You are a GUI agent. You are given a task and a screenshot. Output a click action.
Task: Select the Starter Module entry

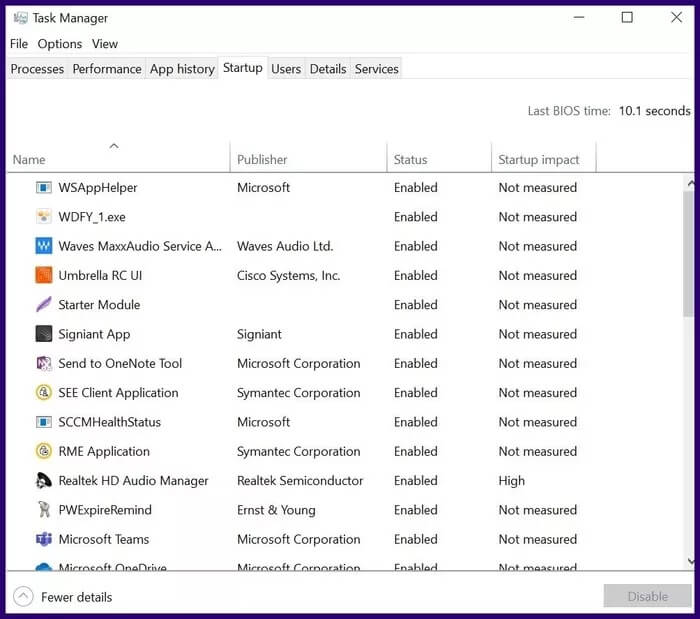pos(99,305)
